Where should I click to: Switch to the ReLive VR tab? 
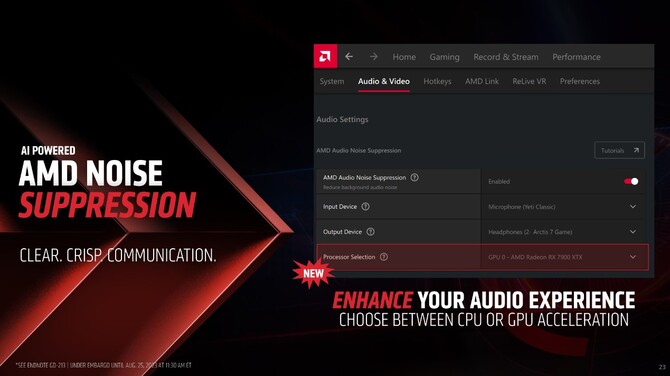pos(529,81)
